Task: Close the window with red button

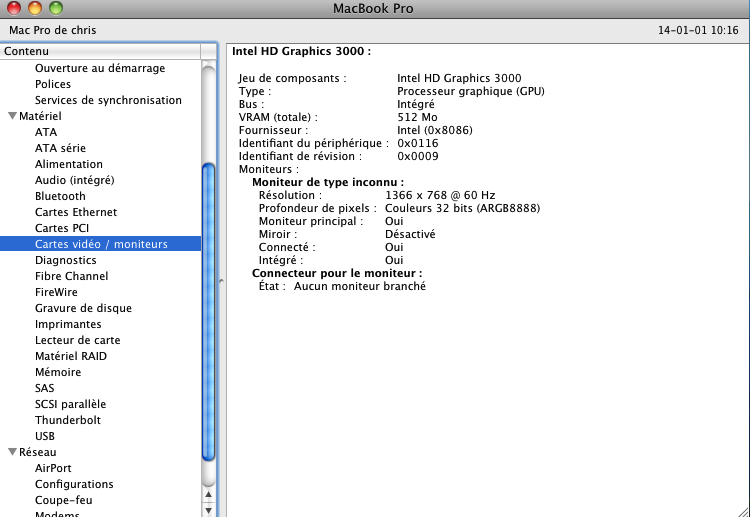Action: click(14, 8)
